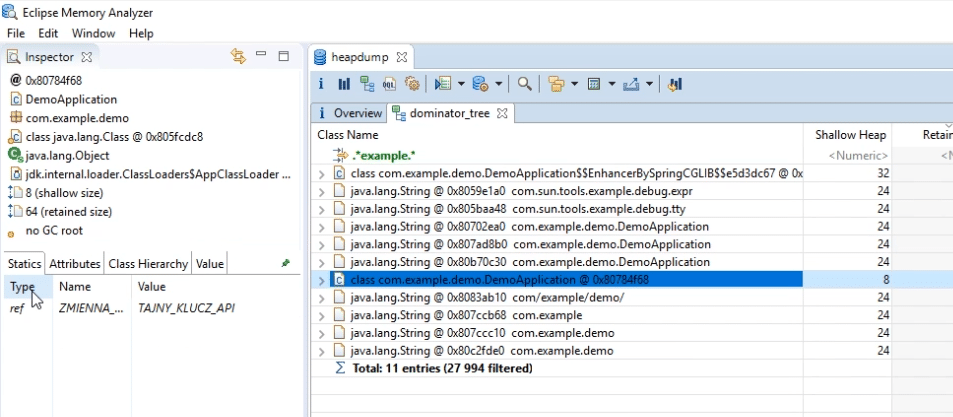953x417 pixels.
Task: Sort by the Shallow Heap column header
Action: click(850, 135)
